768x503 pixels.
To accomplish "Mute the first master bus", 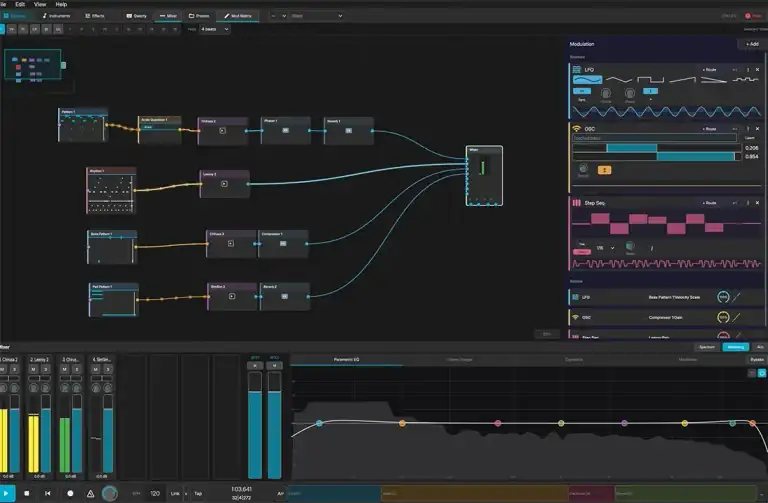I will tap(255, 365).
